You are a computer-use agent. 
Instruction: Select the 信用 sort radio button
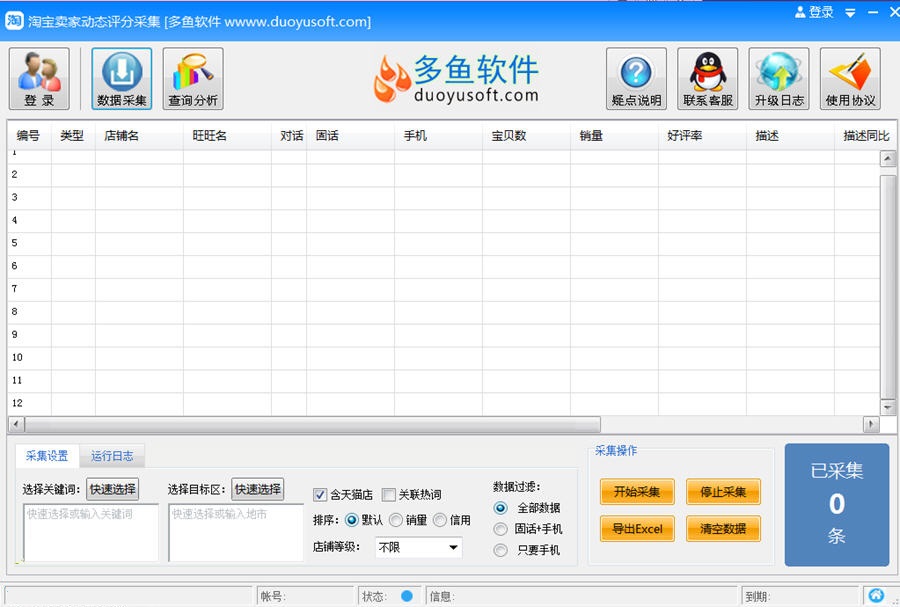[x=440, y=520]
